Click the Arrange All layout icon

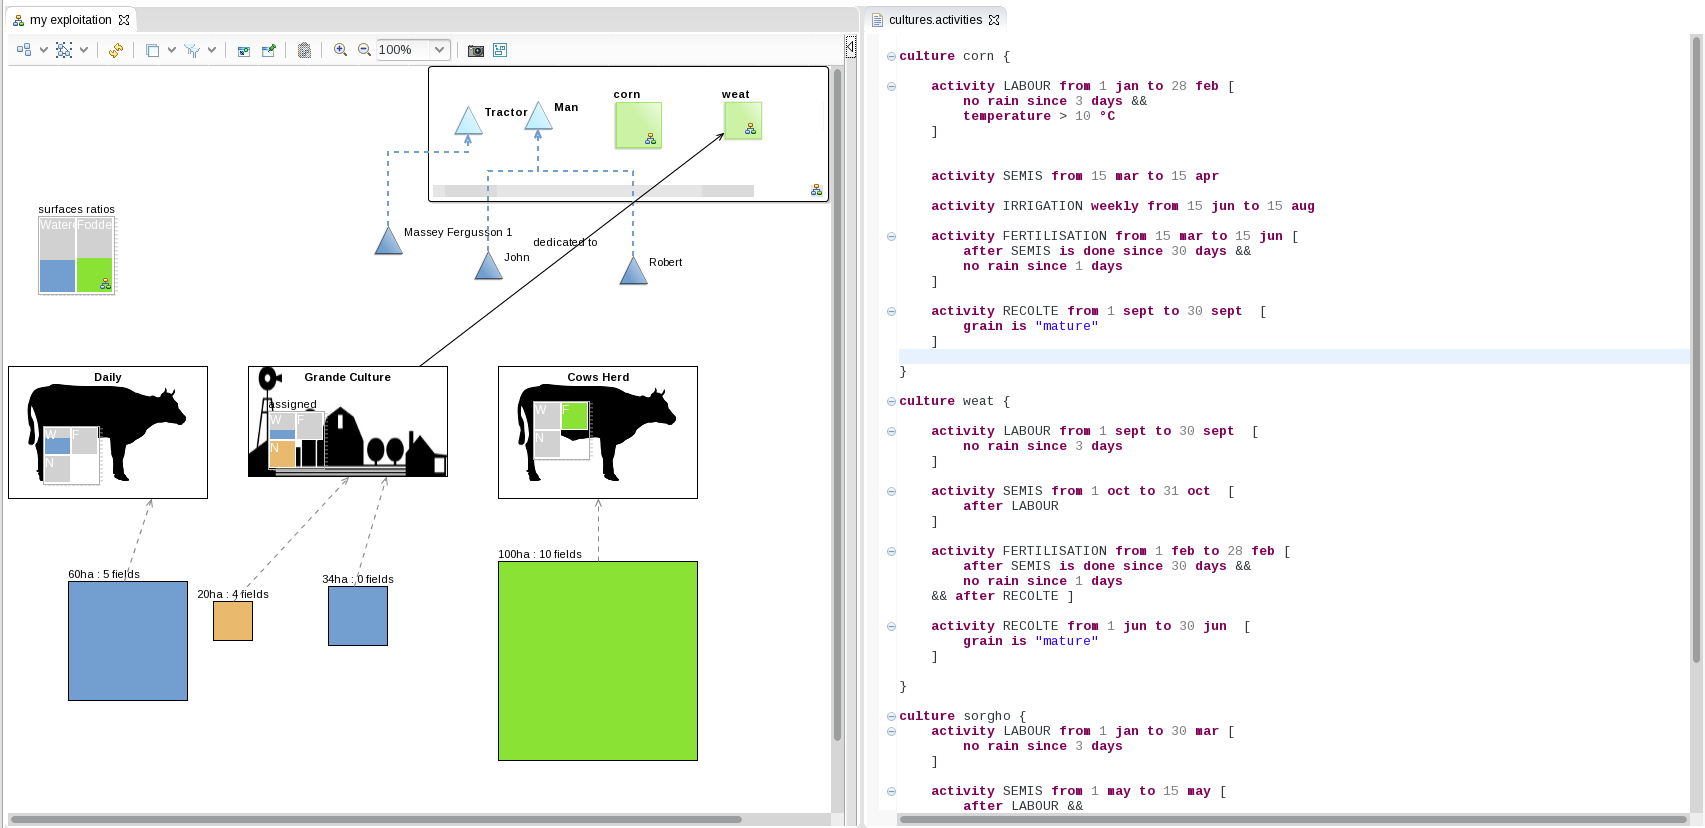point(24,50)
